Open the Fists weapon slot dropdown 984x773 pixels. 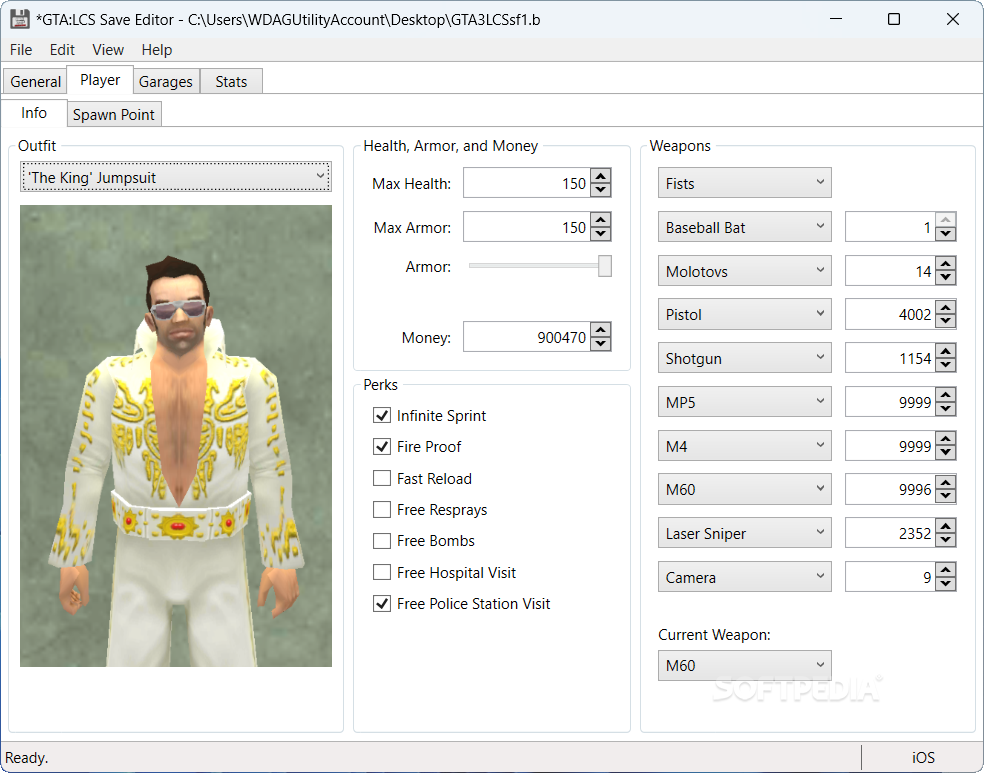click(x=744, y=183)
